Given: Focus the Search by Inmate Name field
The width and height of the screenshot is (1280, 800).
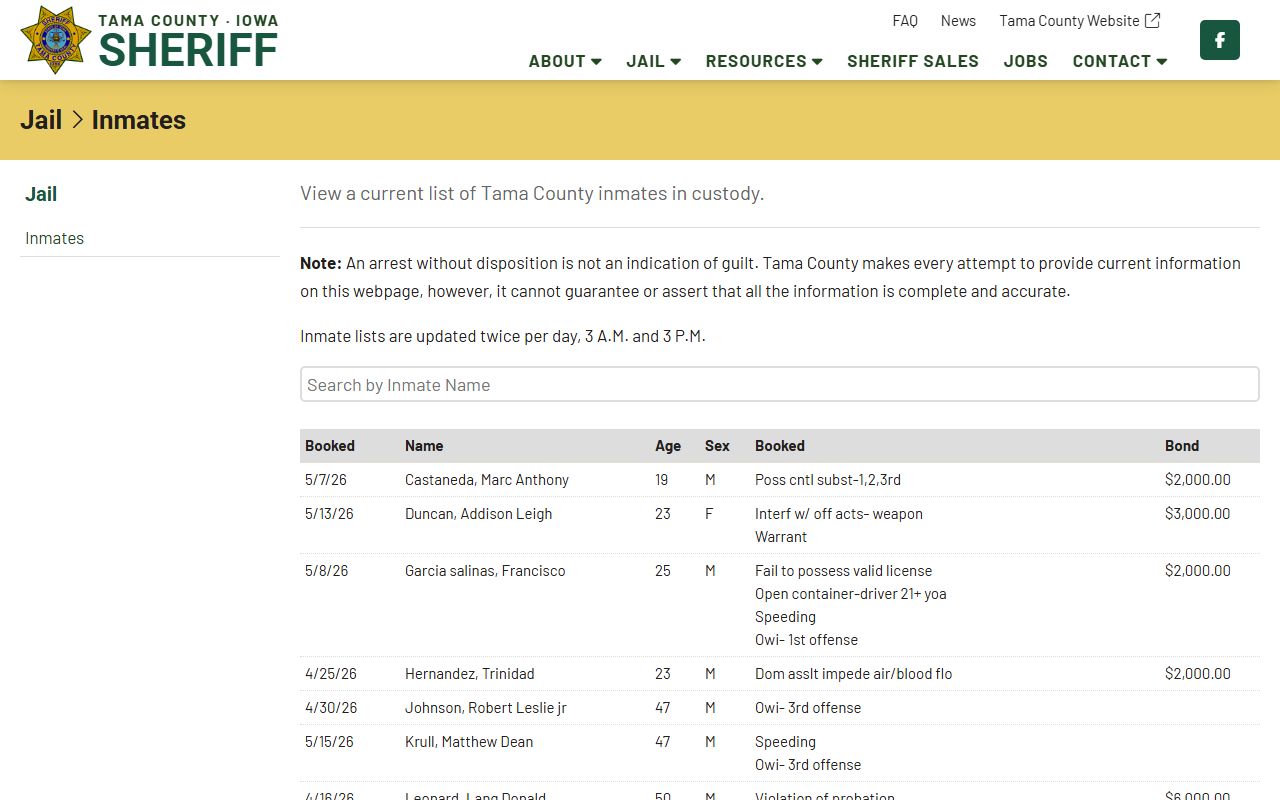Looking at the screenshot, I should pos(780,385).
